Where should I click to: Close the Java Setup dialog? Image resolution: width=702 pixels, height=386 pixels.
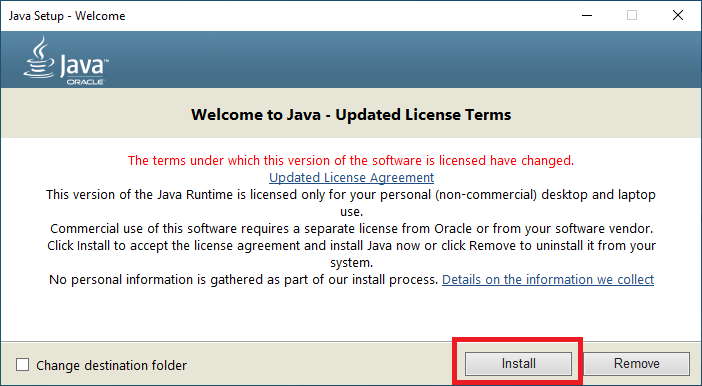[678, 16]
